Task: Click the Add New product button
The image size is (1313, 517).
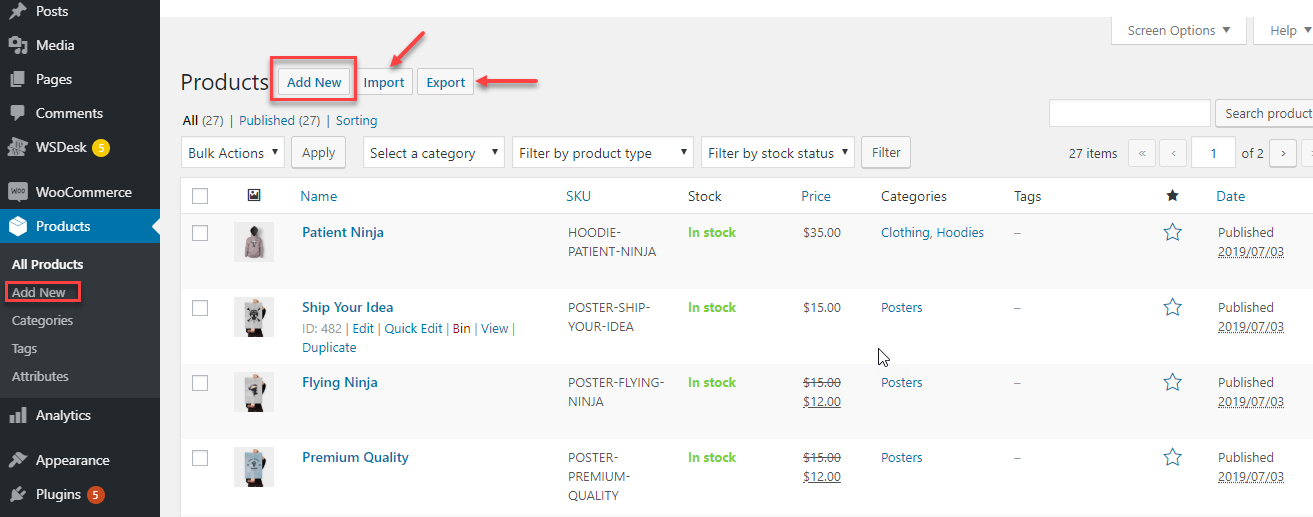Action: click(x=314, y=82)
